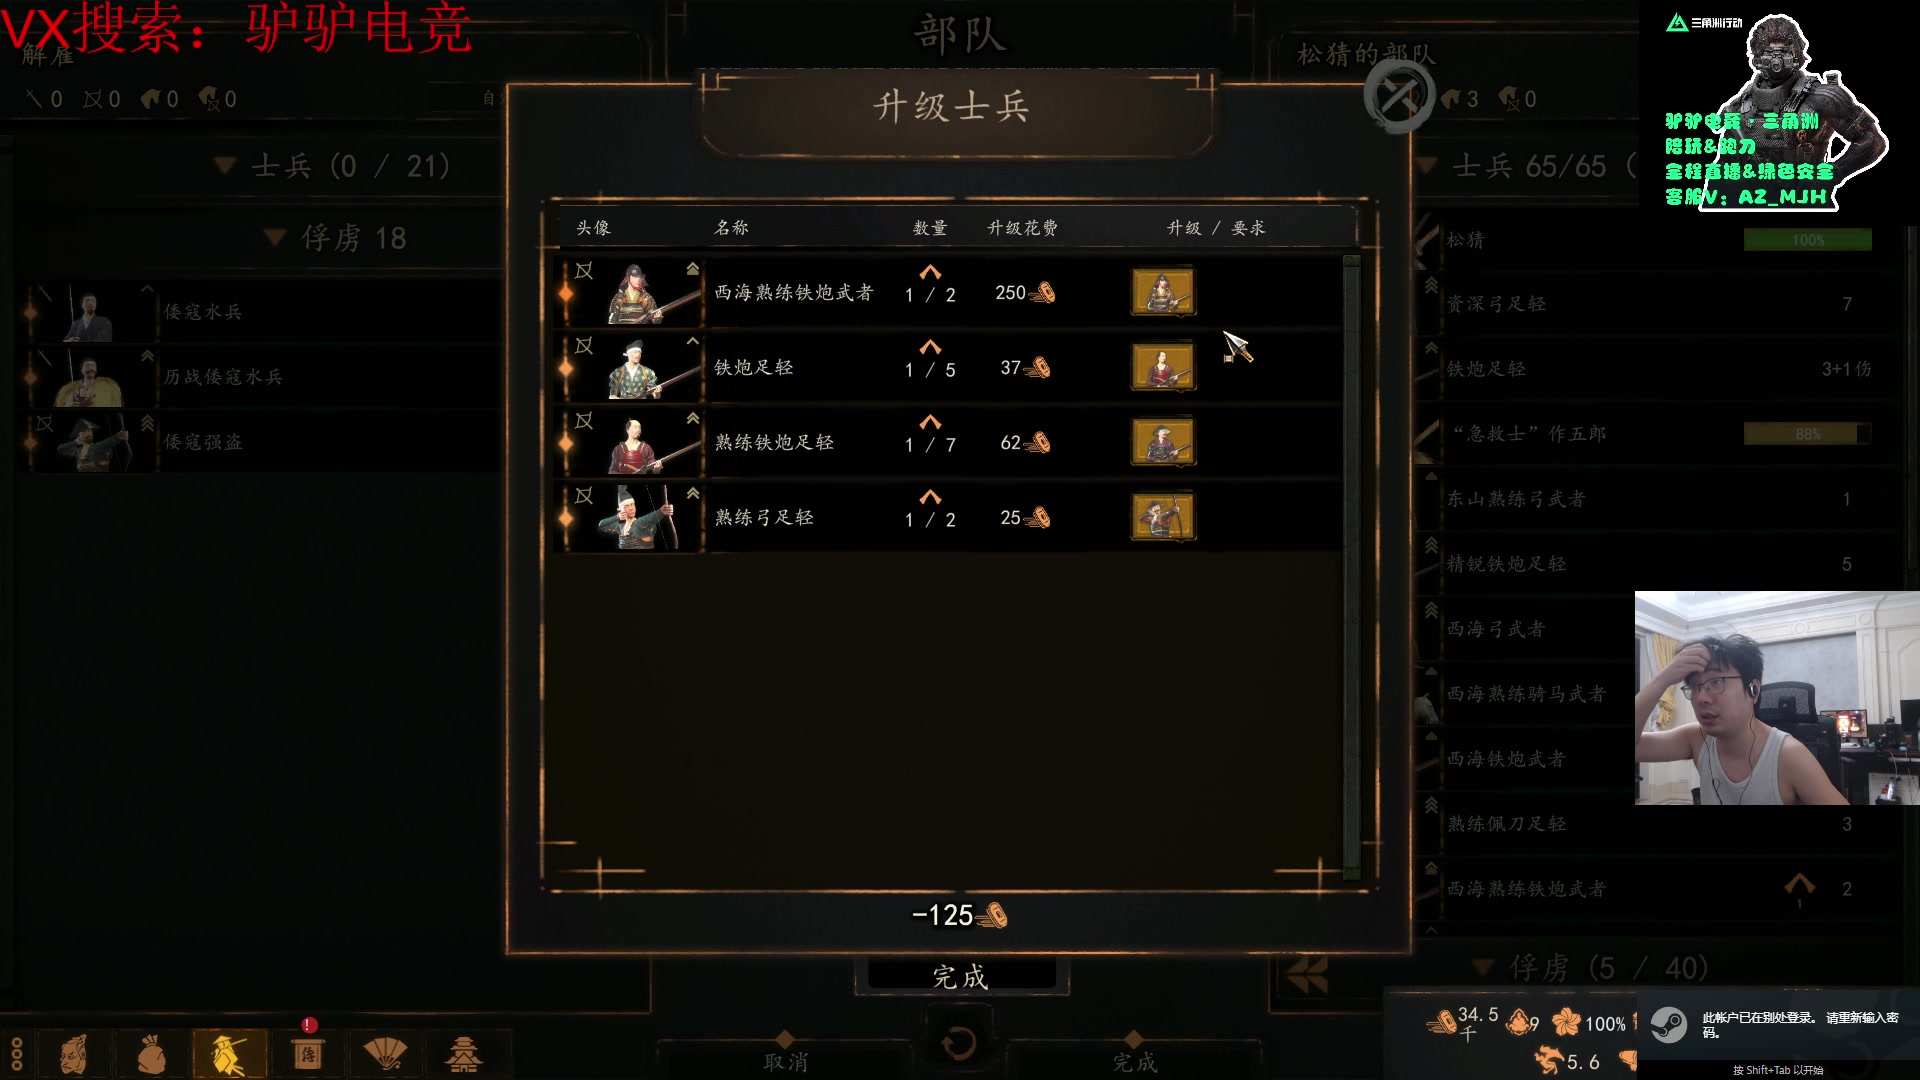The image size is (1920, 1080).
Task: Toggle lock marker on 铁炮足轻 row
Action: (x=584, y=346)
